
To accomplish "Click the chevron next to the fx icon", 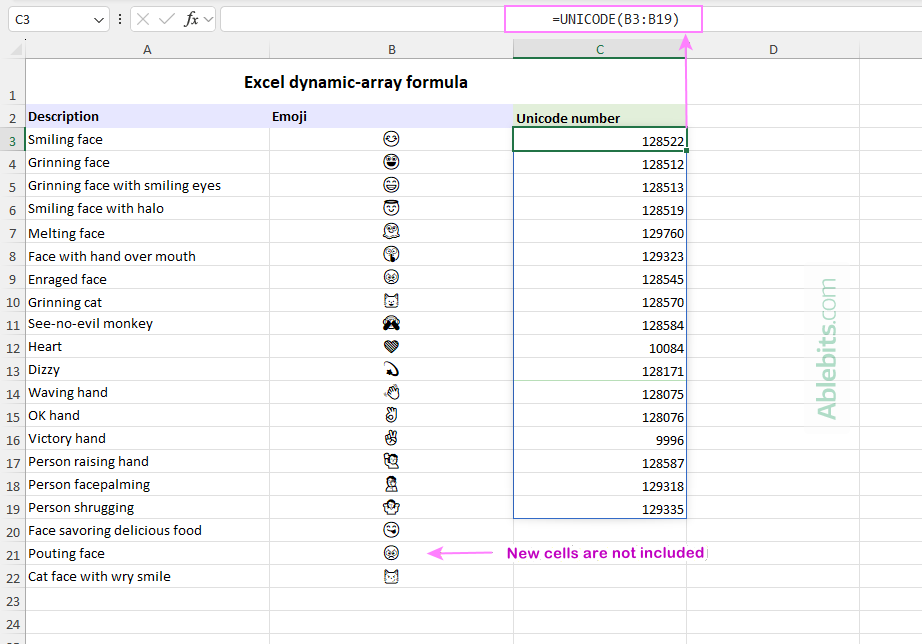I will pos(208,18).
